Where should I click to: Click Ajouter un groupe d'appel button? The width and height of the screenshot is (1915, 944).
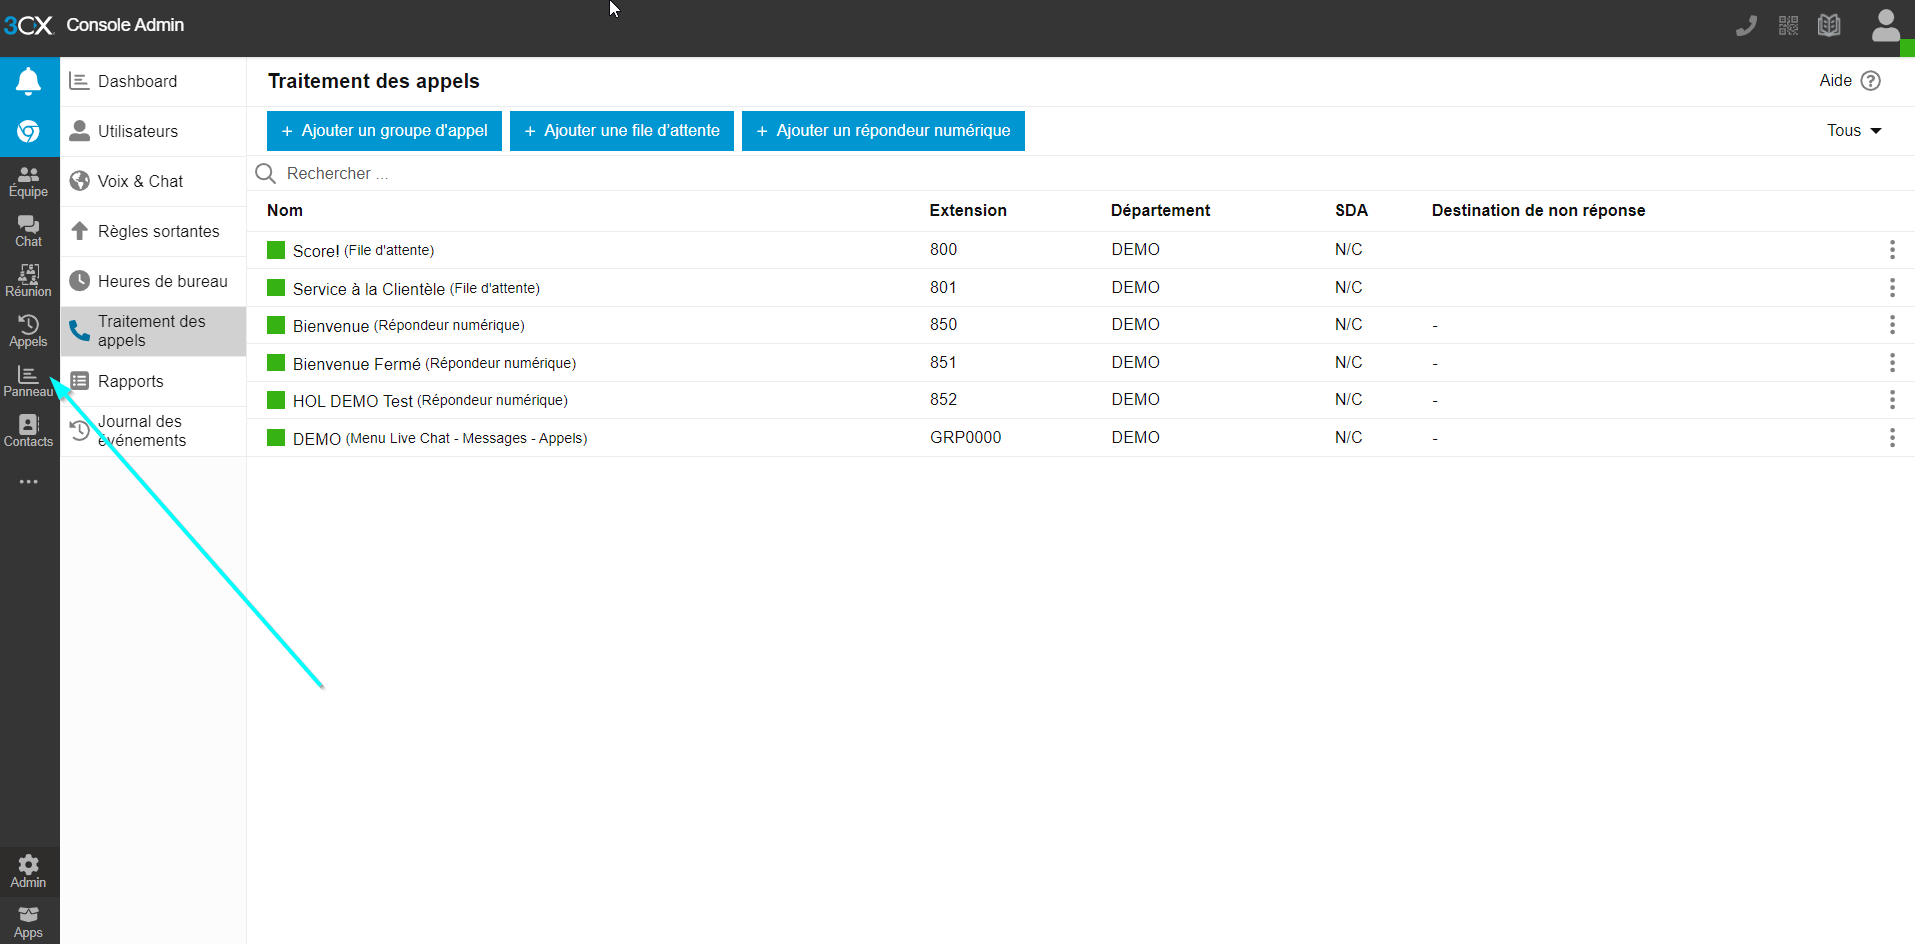(x=384, y=131)
